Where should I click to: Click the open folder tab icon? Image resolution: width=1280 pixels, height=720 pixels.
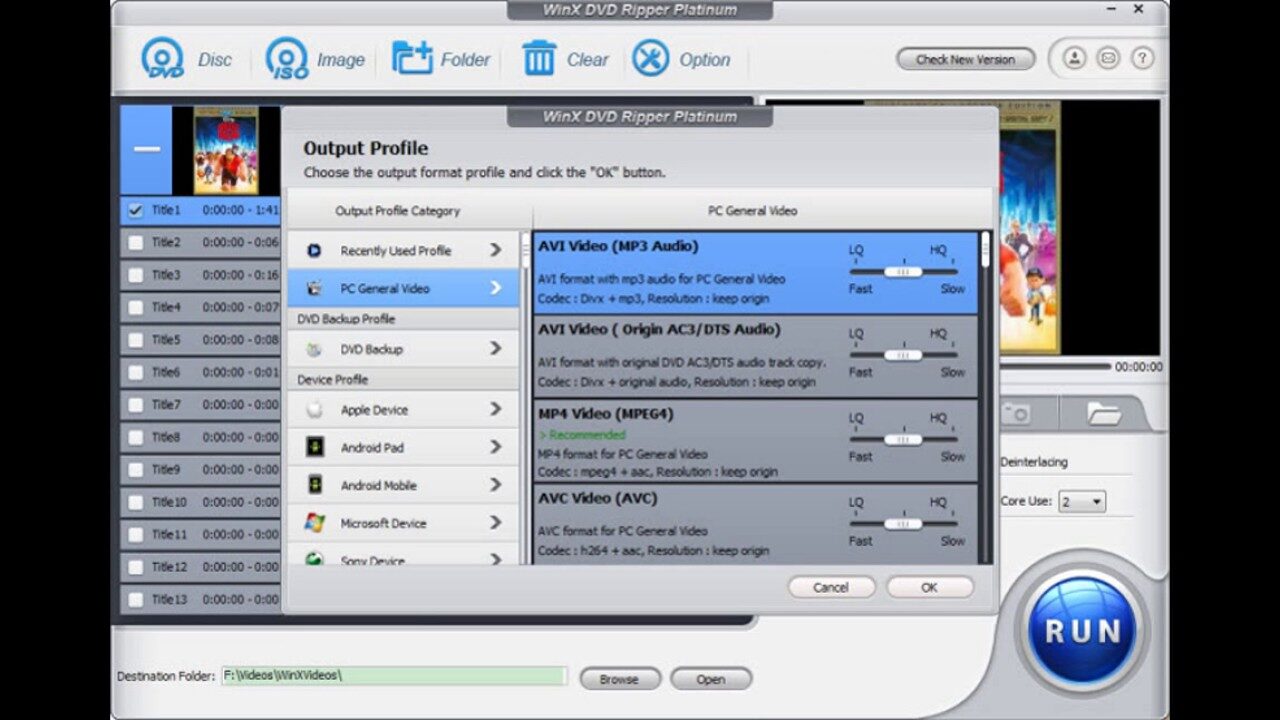point(1103,414)
